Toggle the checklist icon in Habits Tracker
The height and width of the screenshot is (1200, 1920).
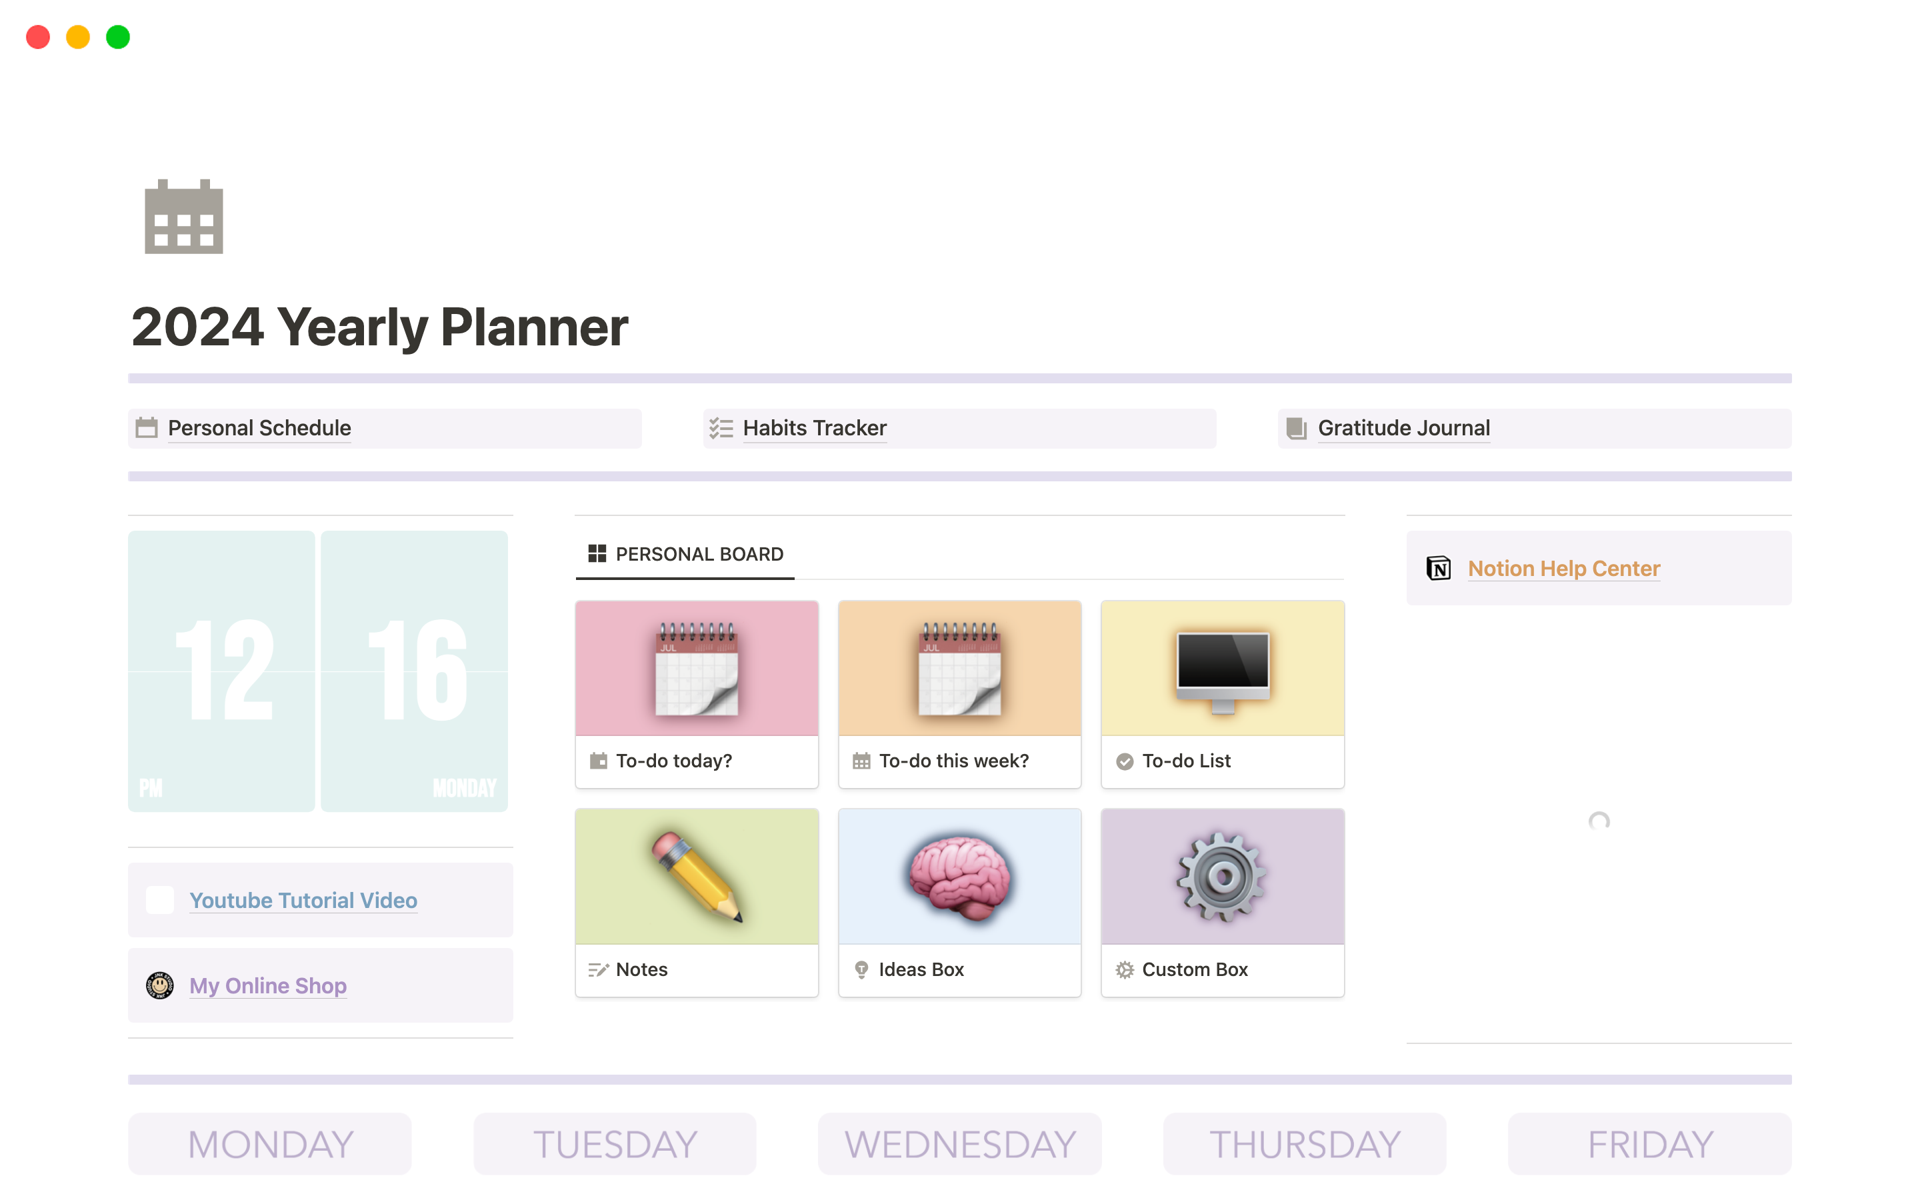720,427
